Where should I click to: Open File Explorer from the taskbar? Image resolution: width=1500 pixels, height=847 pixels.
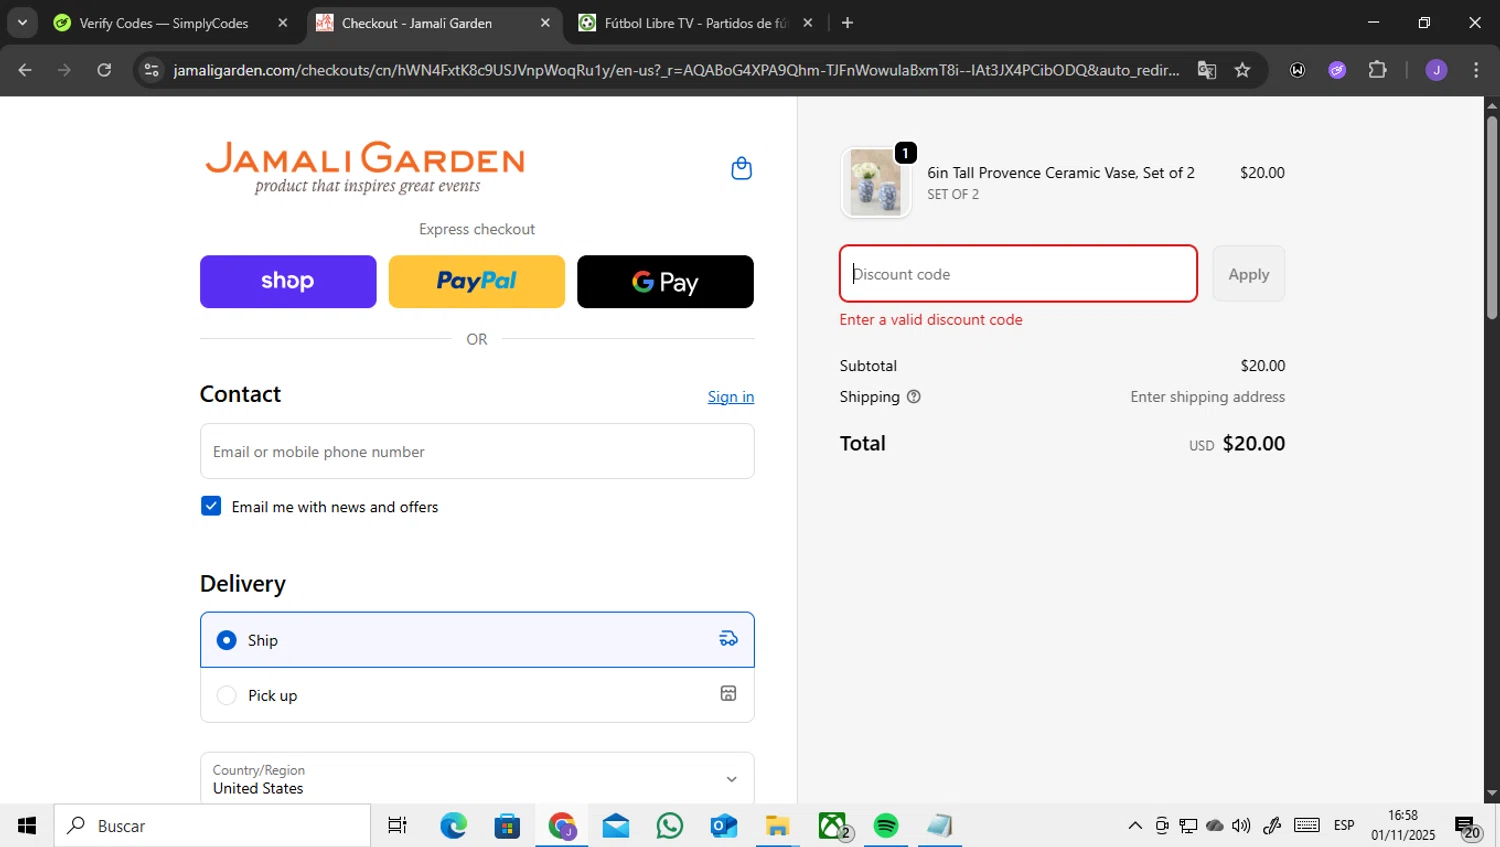coord(778,826)
